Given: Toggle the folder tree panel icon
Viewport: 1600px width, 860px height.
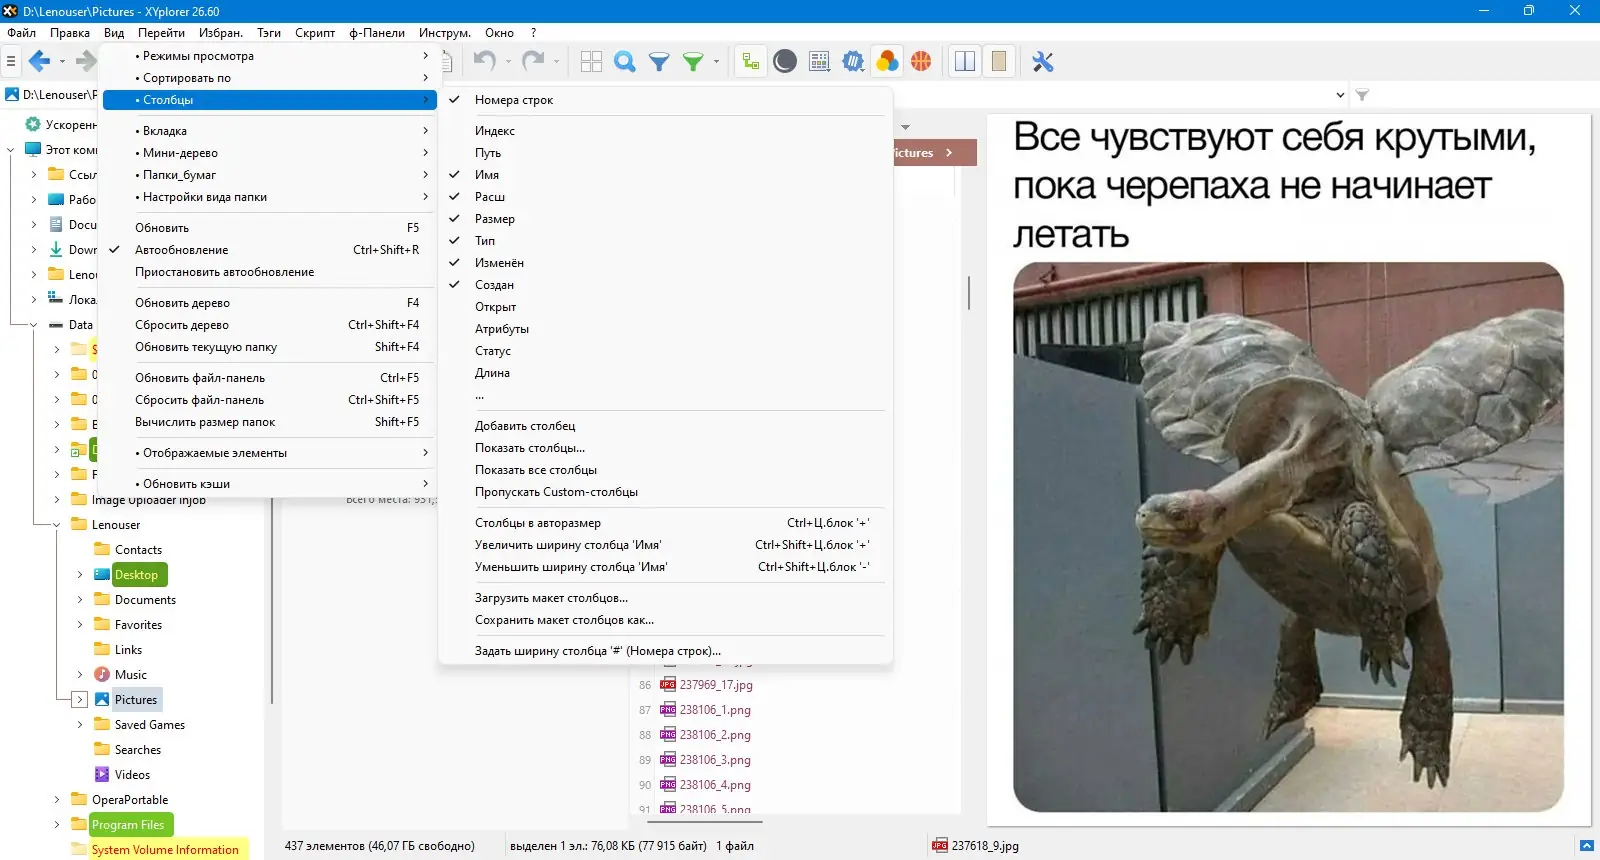Looking at the screenshot, I should (x=750, y=62).
